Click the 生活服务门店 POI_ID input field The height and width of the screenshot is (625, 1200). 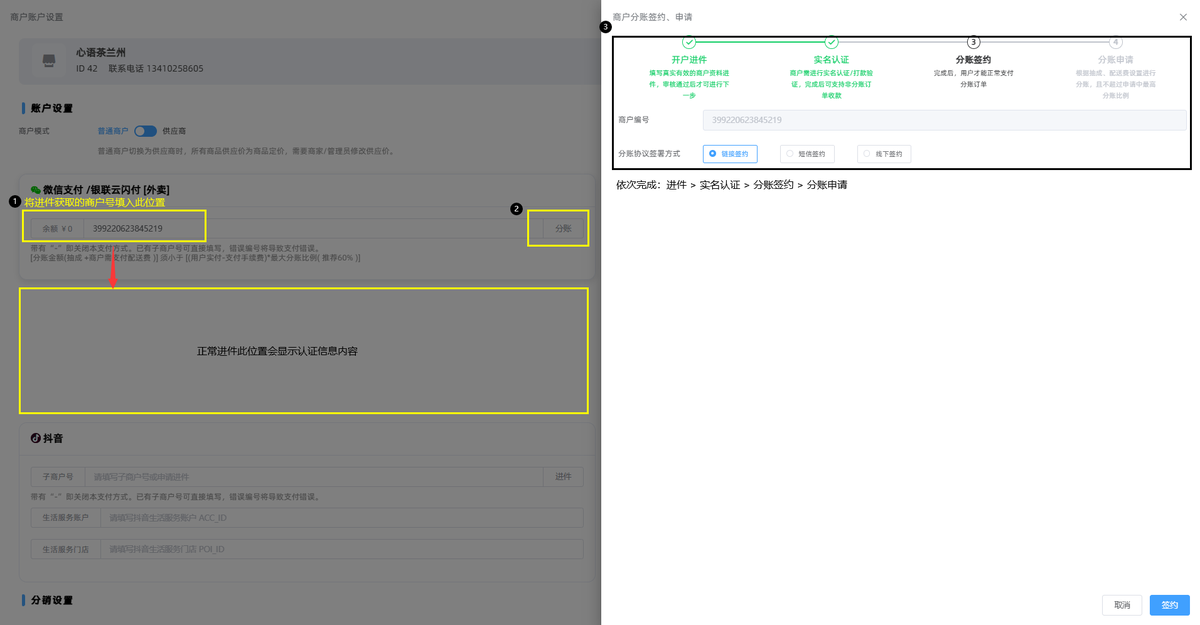(341, 549)
